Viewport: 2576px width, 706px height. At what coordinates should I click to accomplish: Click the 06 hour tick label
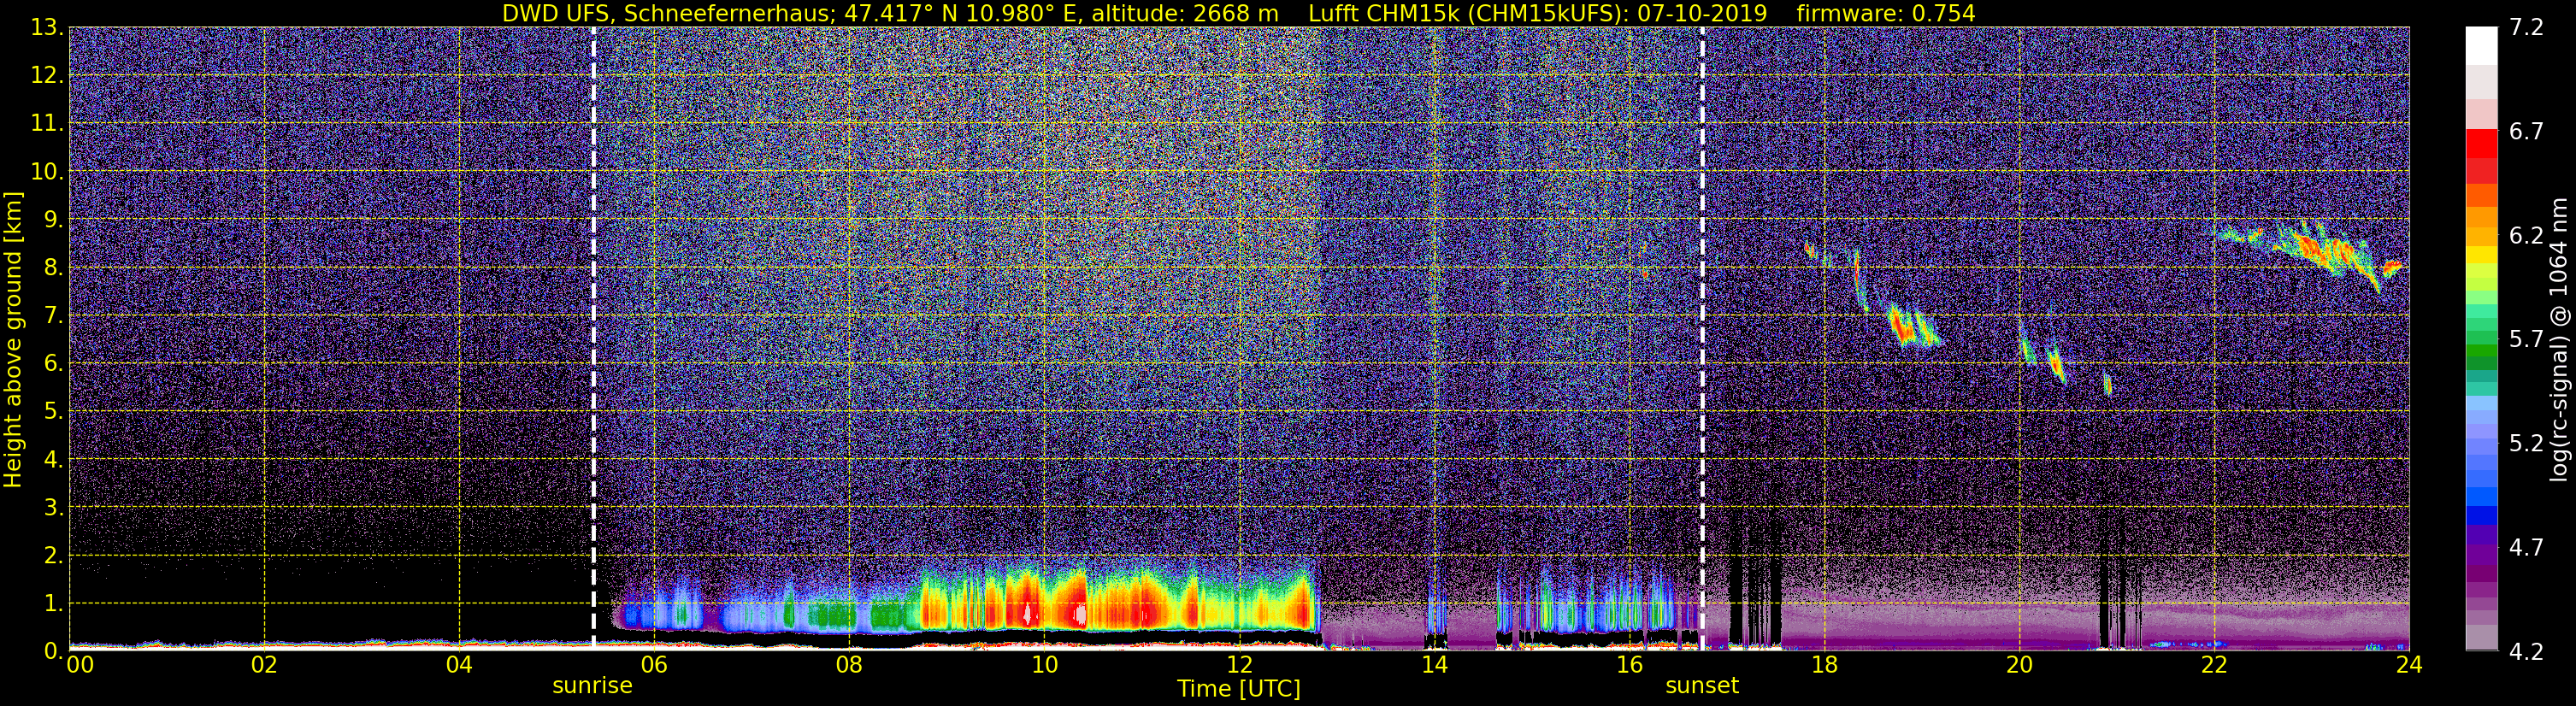coord(654,666)
